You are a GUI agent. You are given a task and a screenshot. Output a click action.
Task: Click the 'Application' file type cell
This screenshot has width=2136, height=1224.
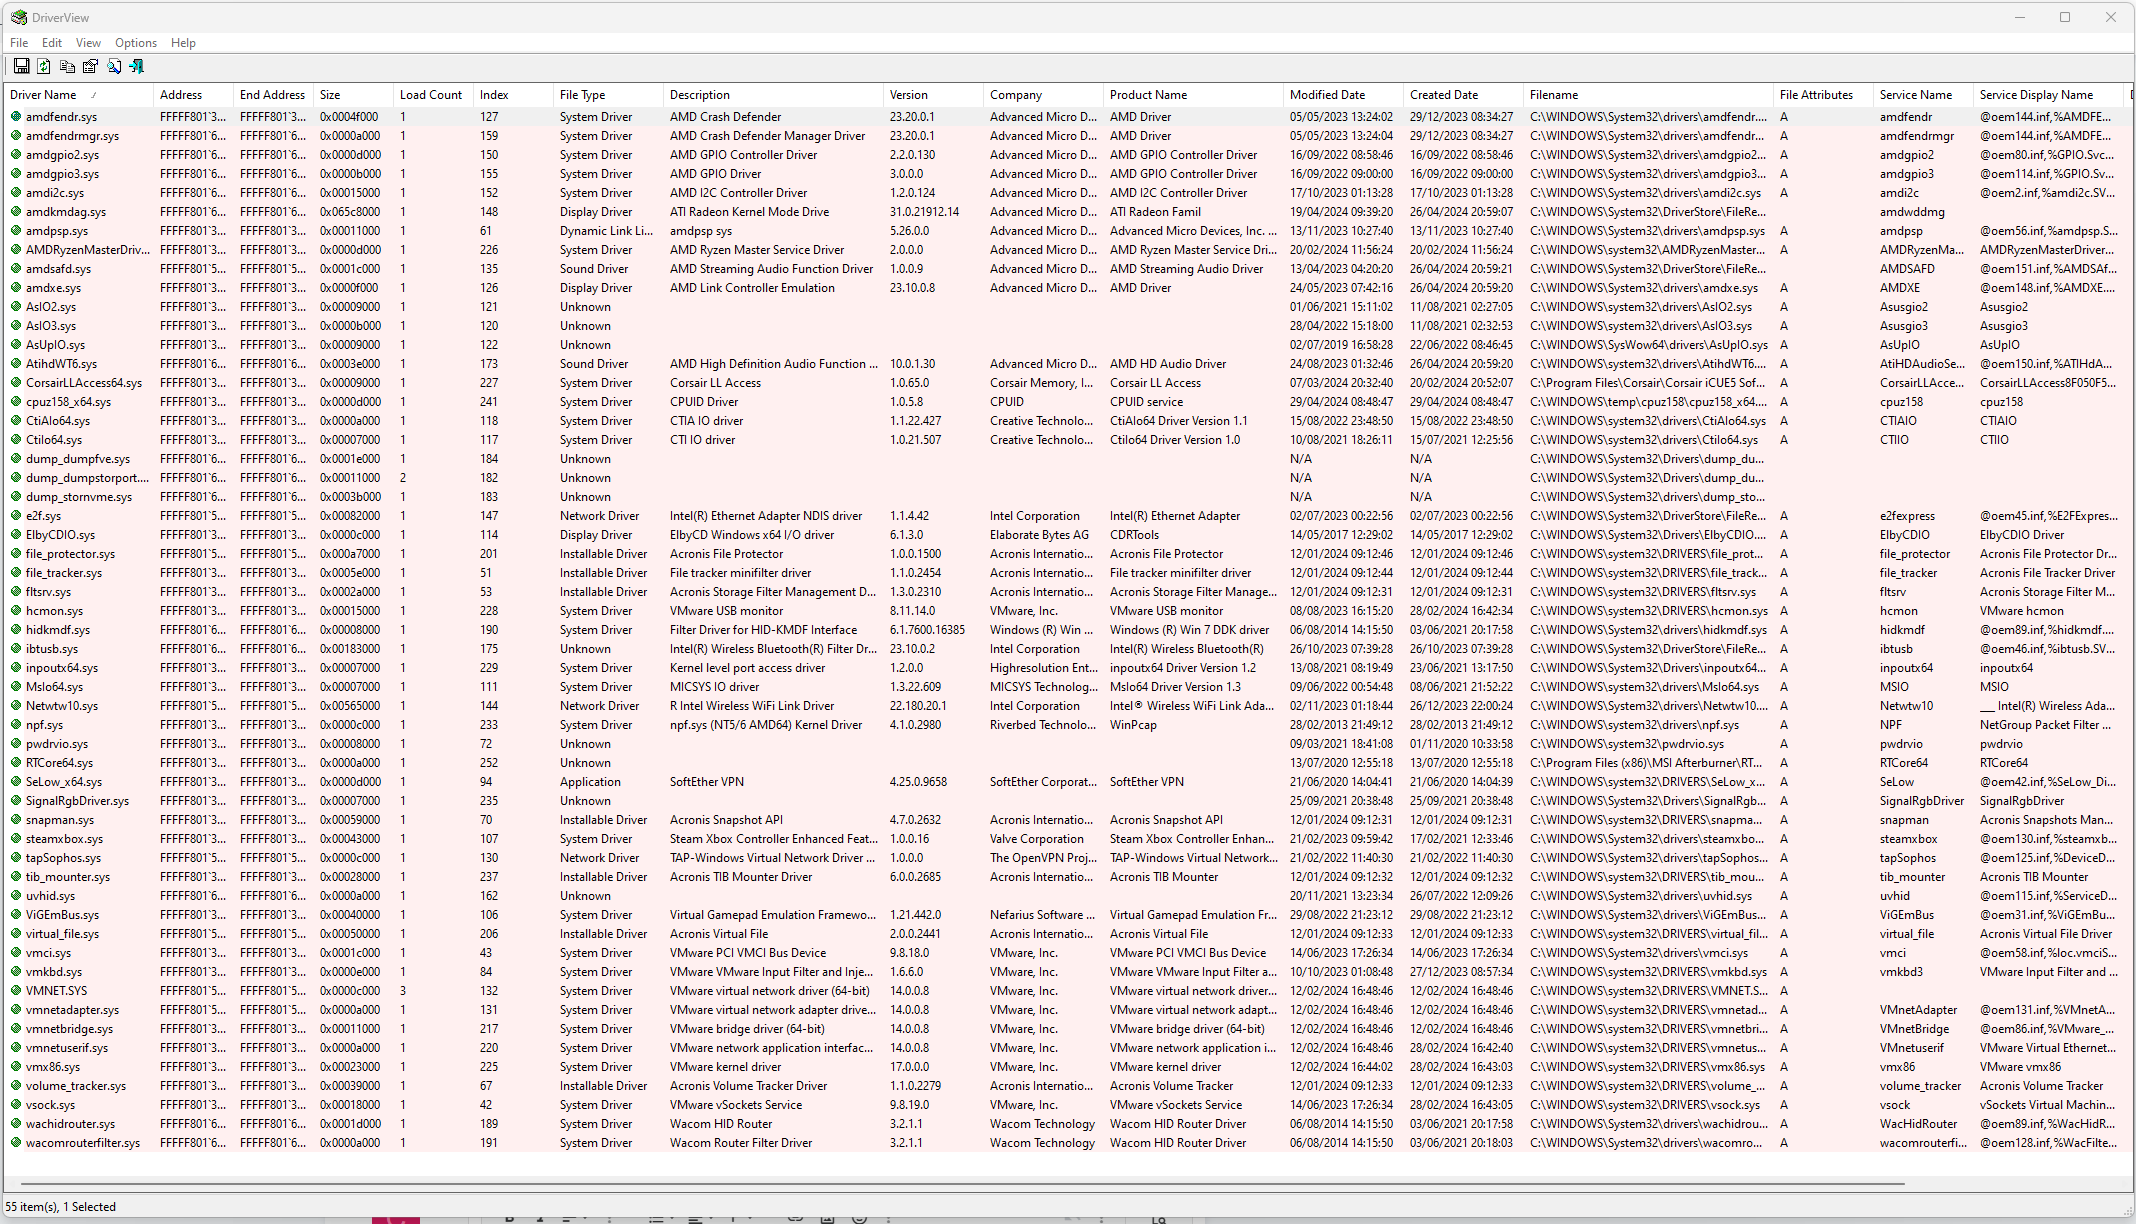pyautogui.click(x=590, y=781)
